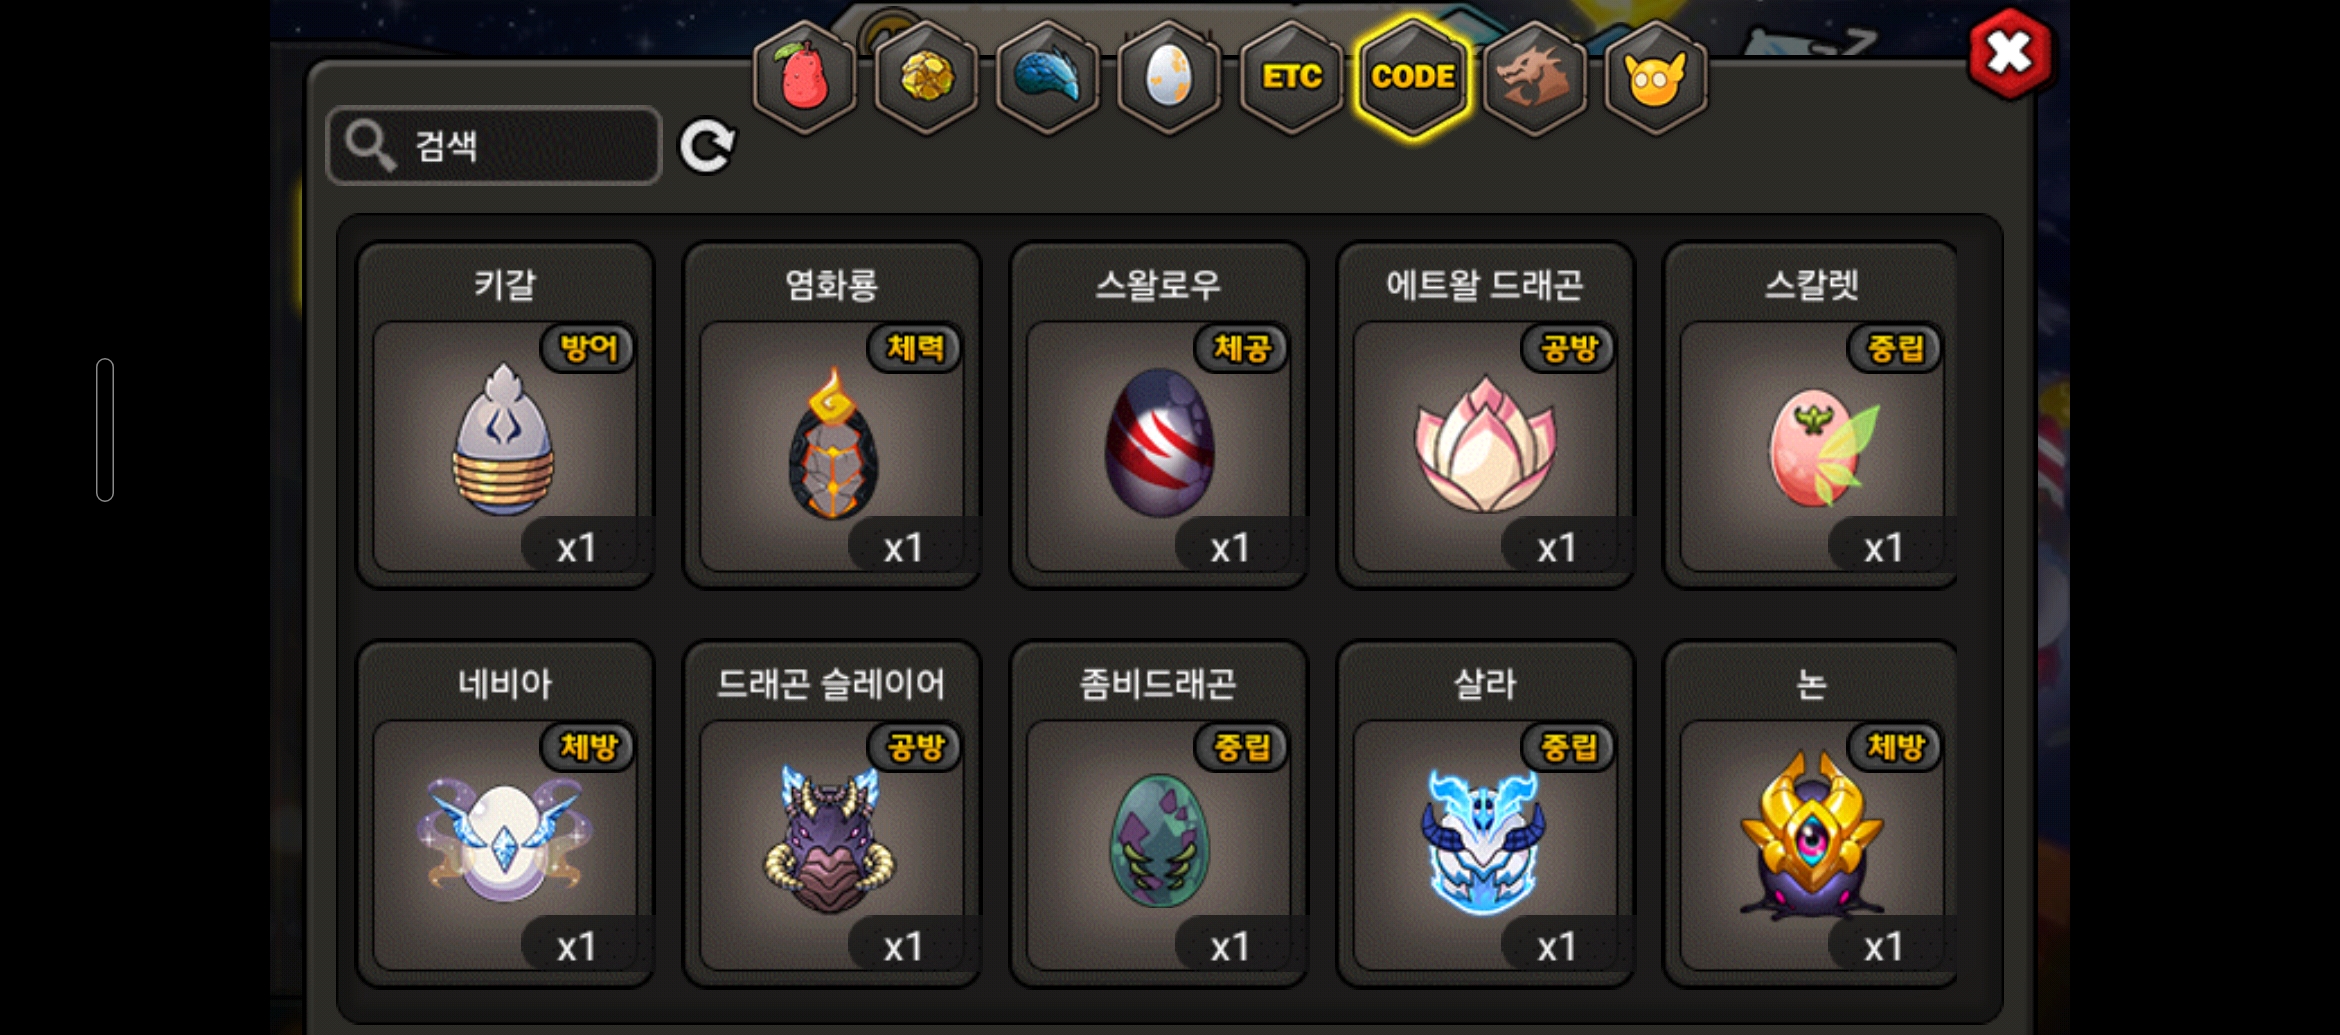Image resolution: width=2340 pixels, height=1035 pixels.
Task: Open the spotted egg category tab
Action: pyautogui.click(x=1169, y=78)
